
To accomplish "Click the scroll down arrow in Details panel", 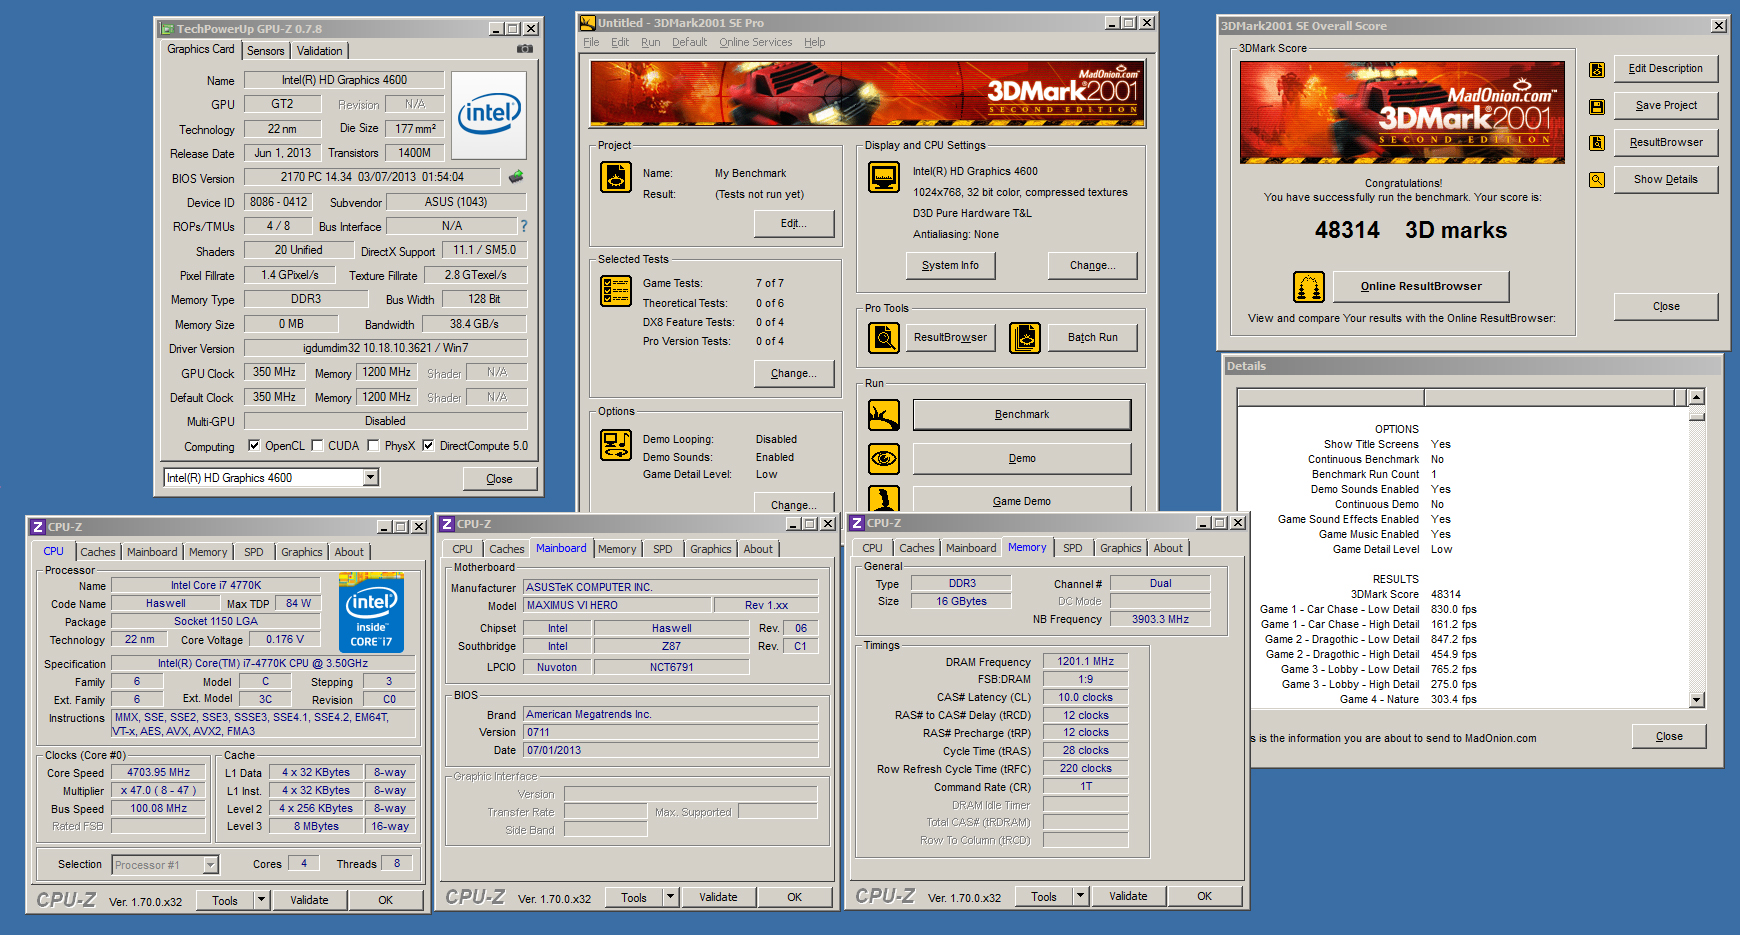I will coord(1697,700).
